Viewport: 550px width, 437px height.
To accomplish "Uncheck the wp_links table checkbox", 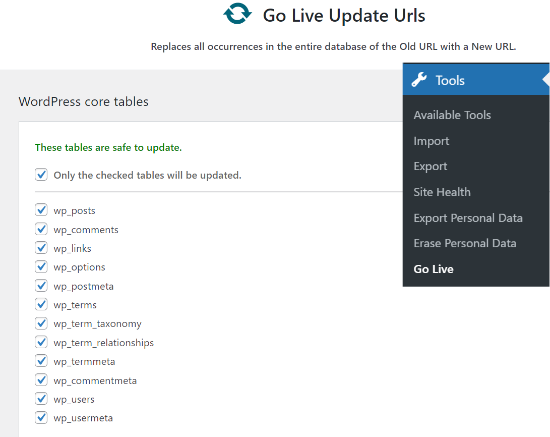I will (x=41, y=248).
